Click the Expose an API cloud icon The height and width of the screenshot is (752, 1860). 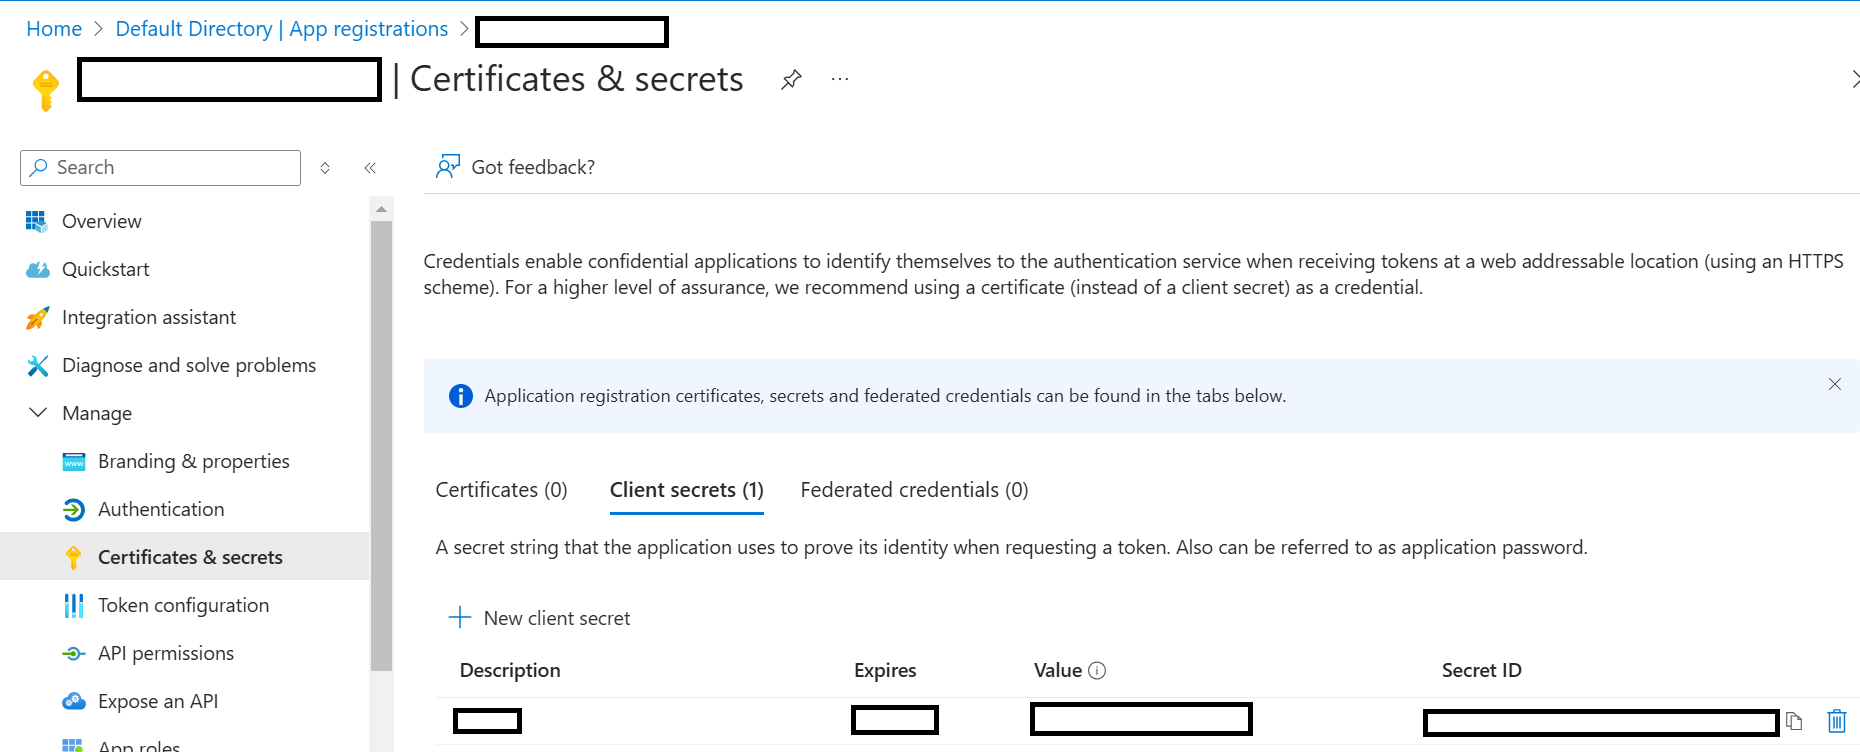(x=74, y=701)
